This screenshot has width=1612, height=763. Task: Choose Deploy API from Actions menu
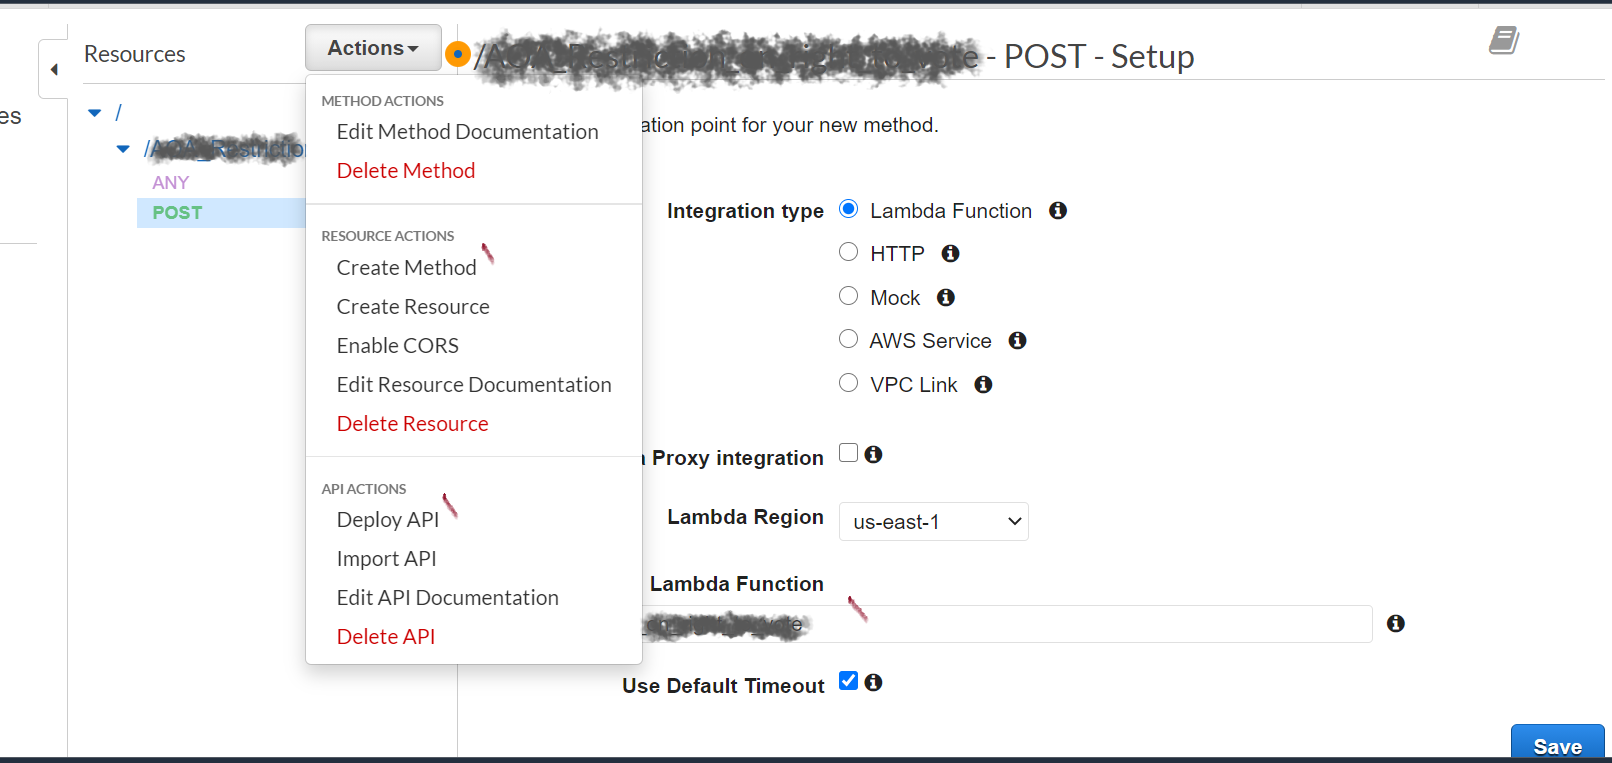click(x=388, y=520)
